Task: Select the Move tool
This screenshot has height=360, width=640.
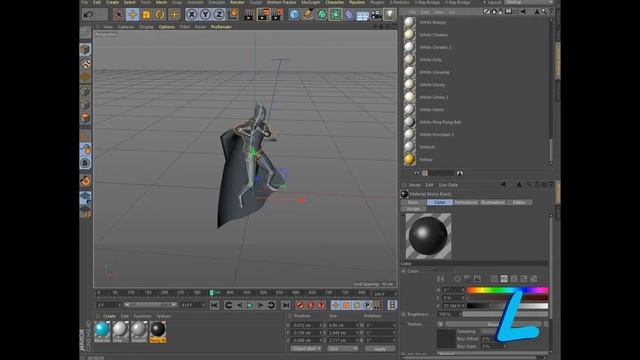Action: click(132, 15)
